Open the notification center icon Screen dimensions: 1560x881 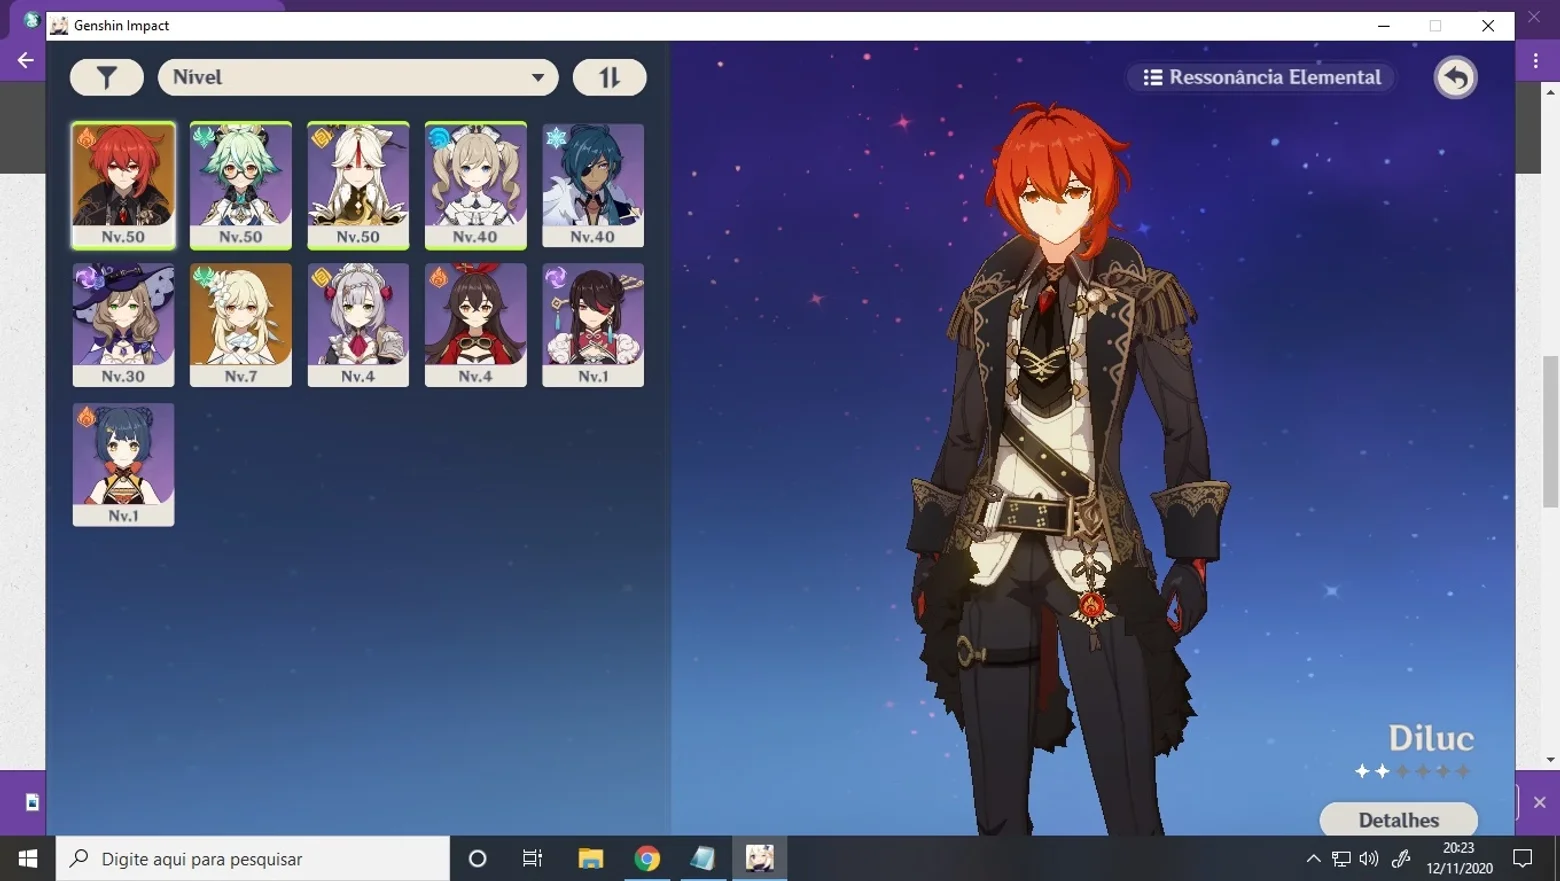tap(1523, 858)
